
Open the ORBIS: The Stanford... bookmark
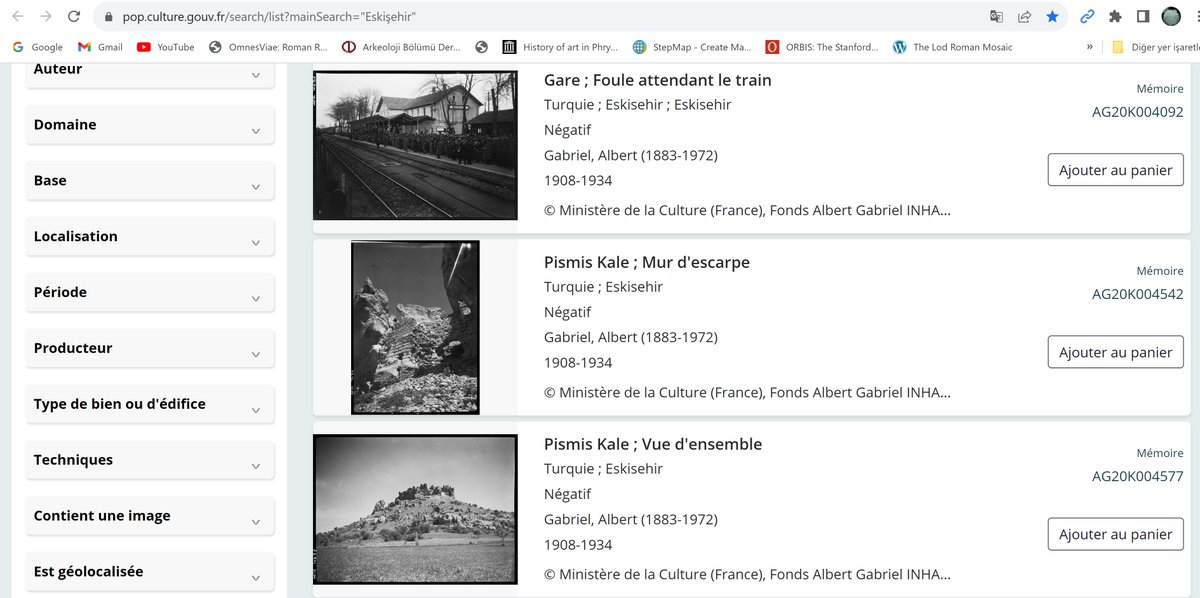[x=822, y=47]
